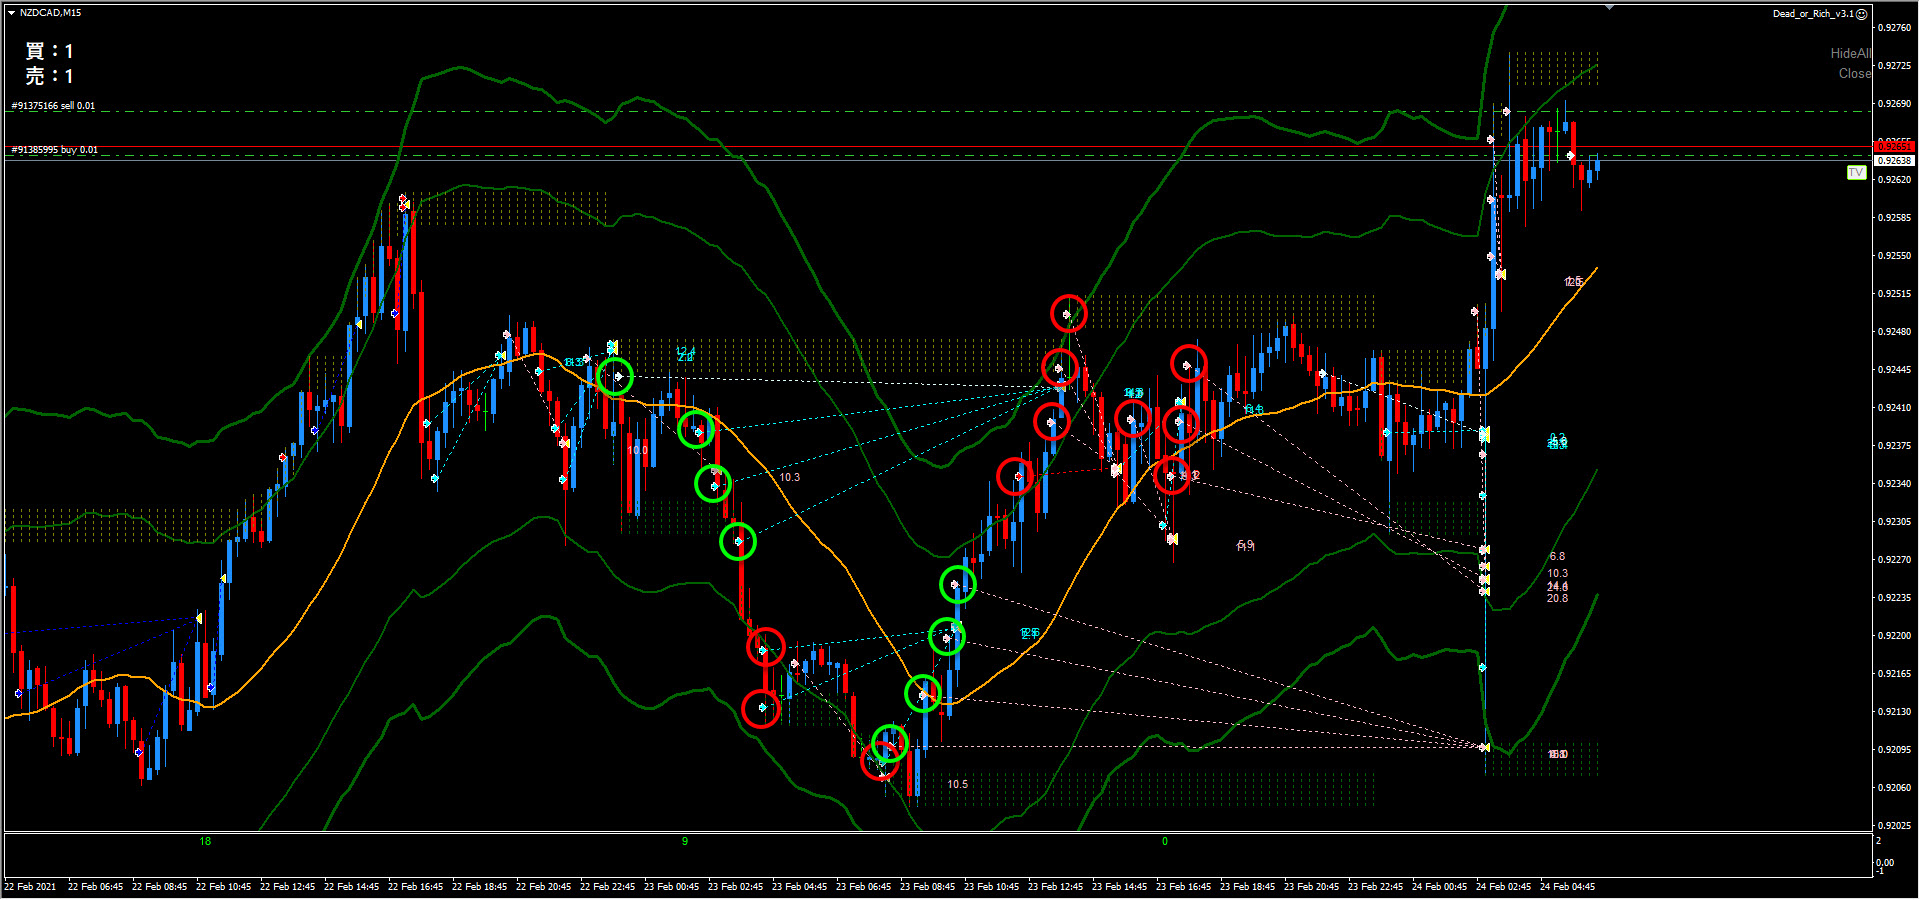Click the 0.92725 price scale label

1895,66
